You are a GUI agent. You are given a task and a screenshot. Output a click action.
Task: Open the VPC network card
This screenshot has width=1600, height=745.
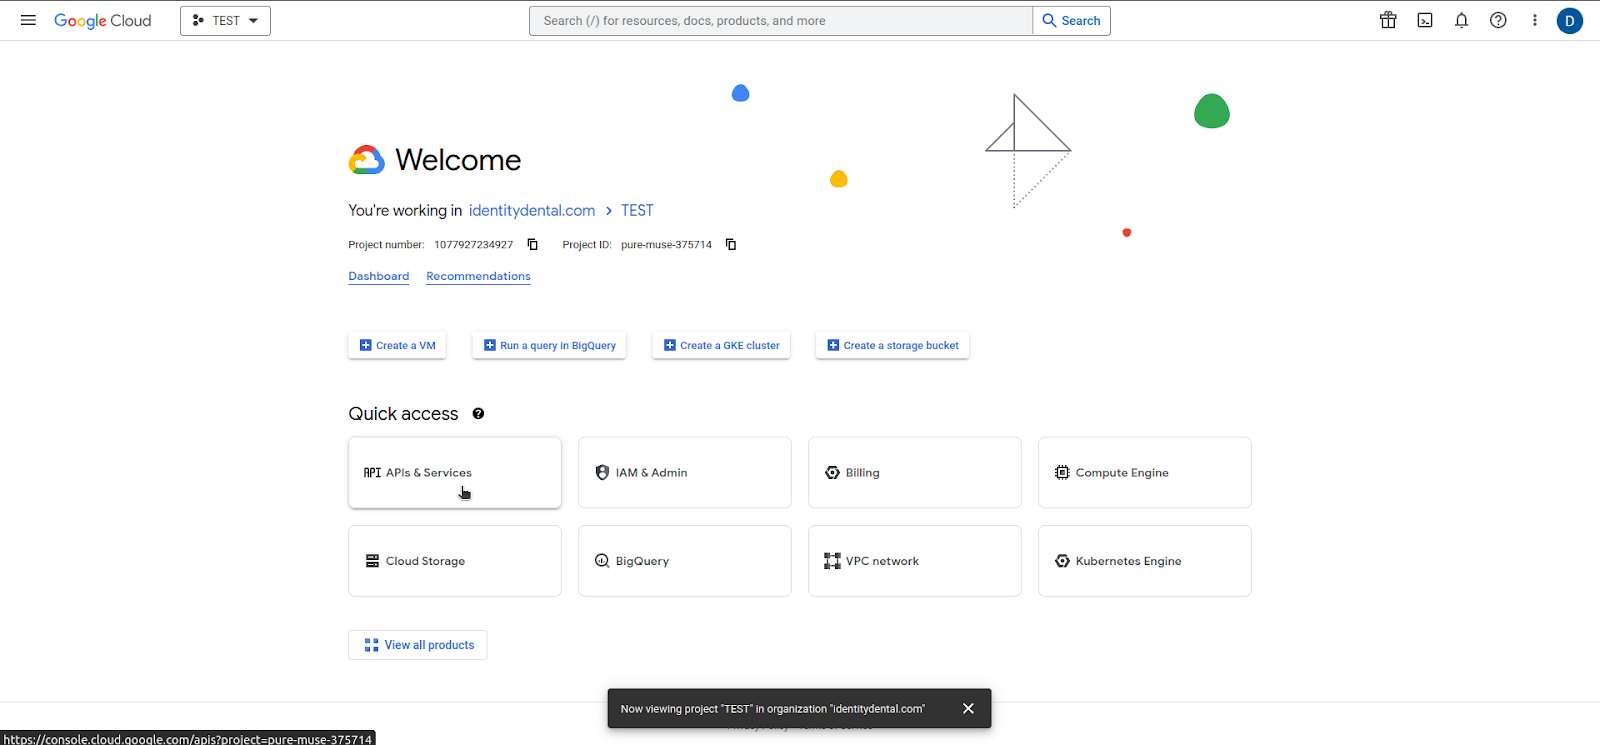tap(915, 561)
